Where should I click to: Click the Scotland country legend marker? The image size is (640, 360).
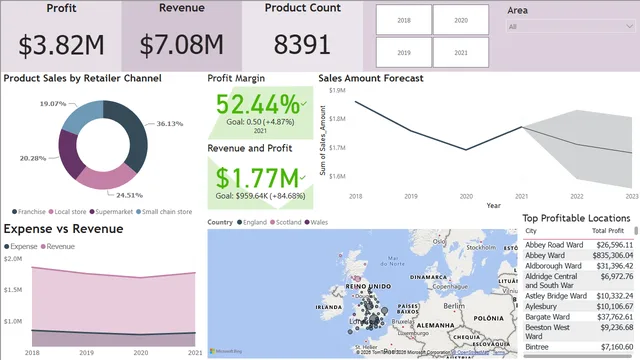click(272, 222)
